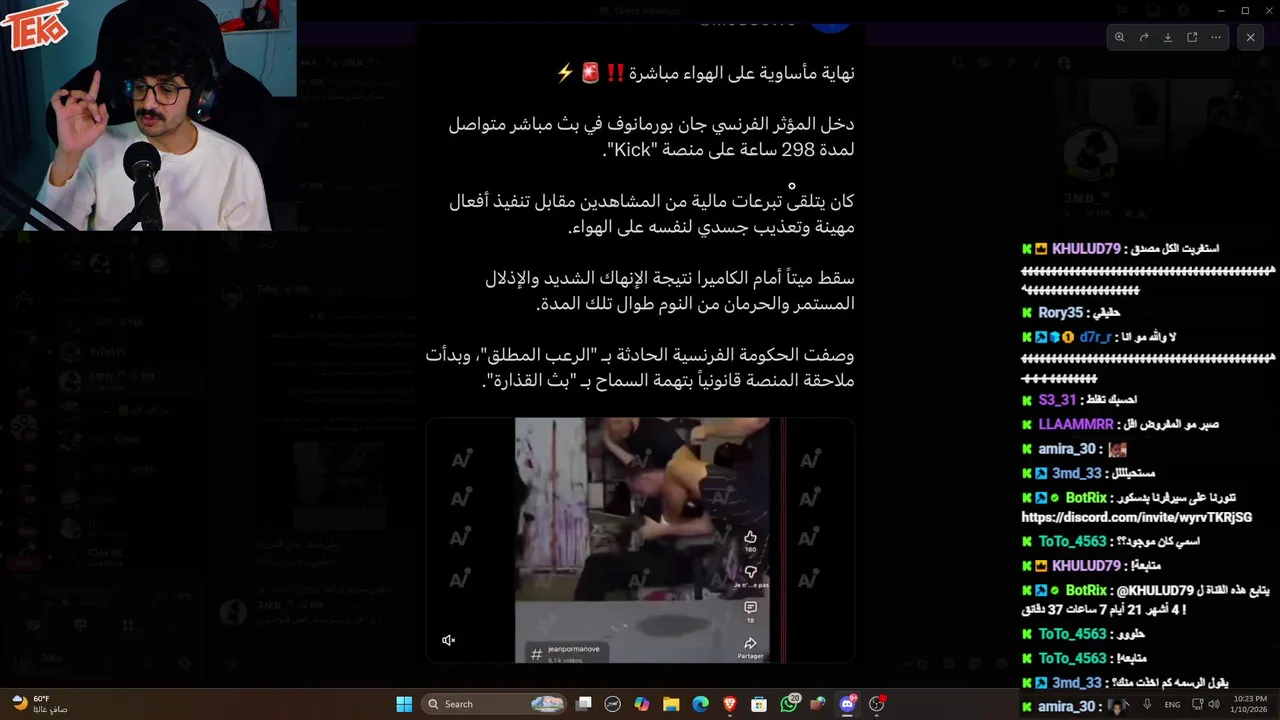Click the Arabic headline paragraph with siren emoji
1280x720 pixels.
pyautogui.click(x=705, y=72)
